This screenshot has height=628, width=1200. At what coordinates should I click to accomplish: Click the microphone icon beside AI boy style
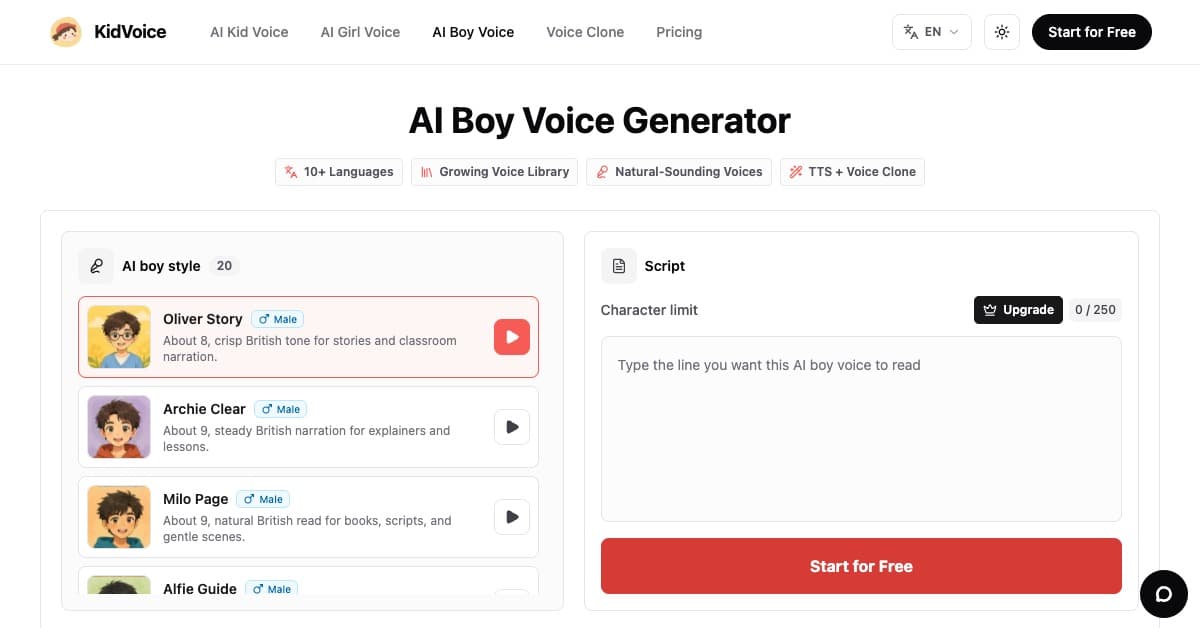pyautogui.click(x=96, y=266)
